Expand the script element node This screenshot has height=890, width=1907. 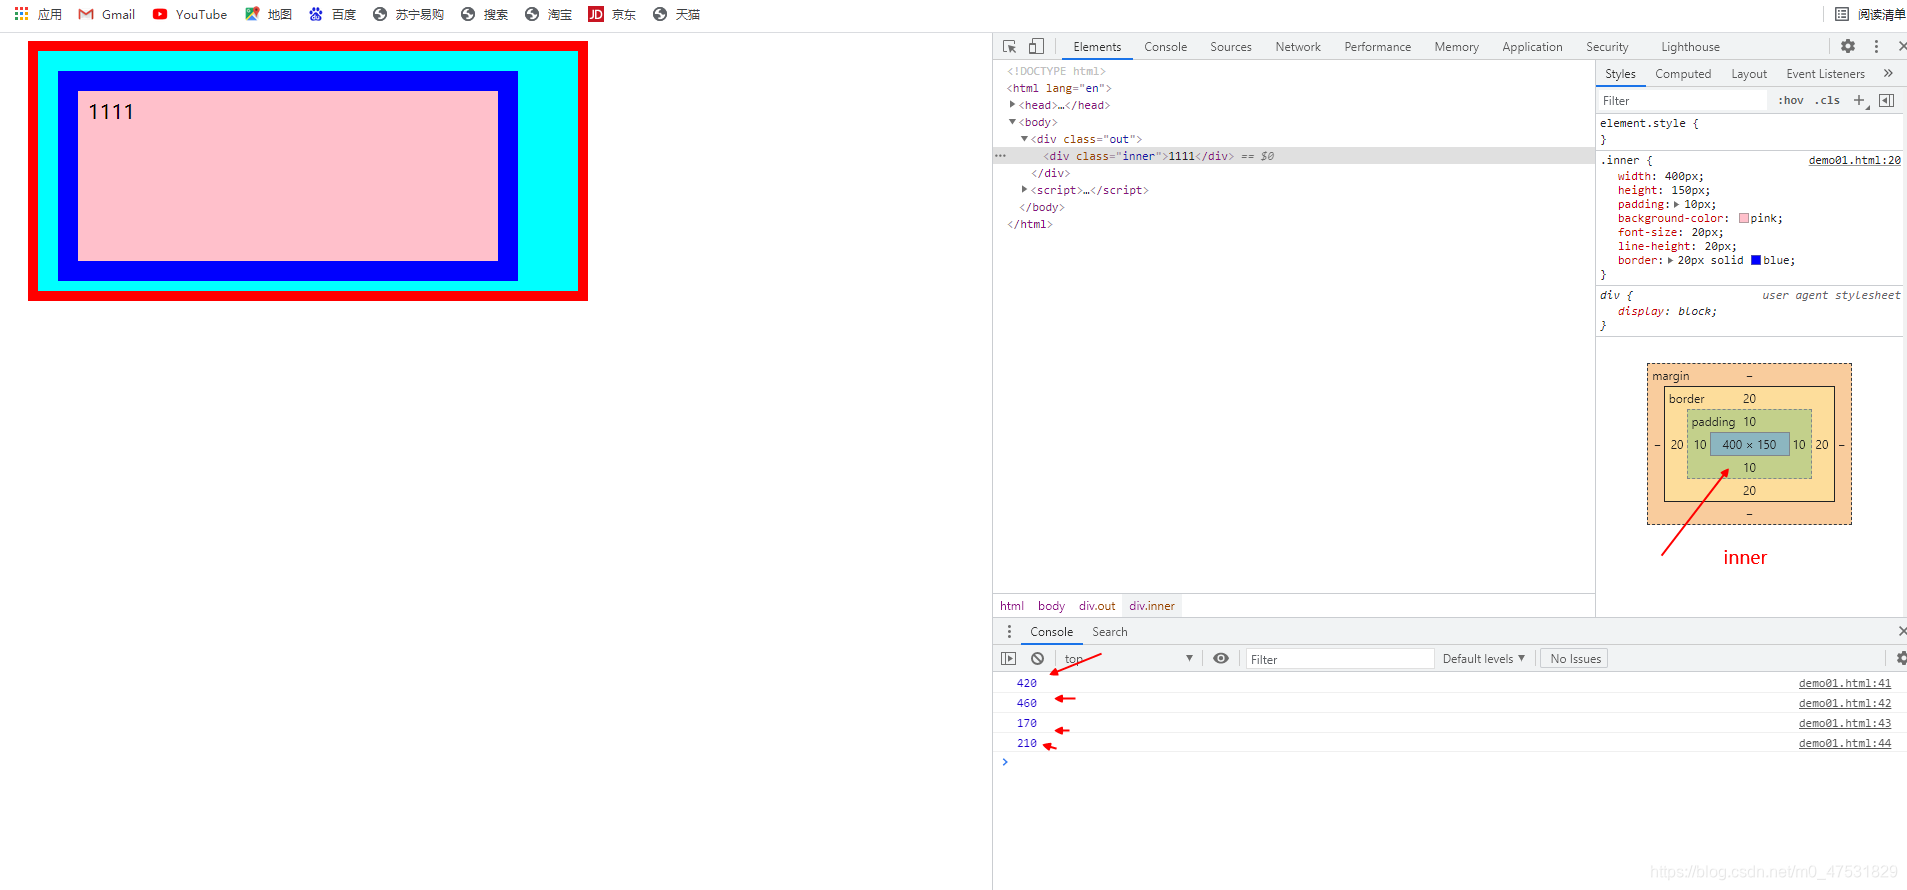coord(1024,189)
